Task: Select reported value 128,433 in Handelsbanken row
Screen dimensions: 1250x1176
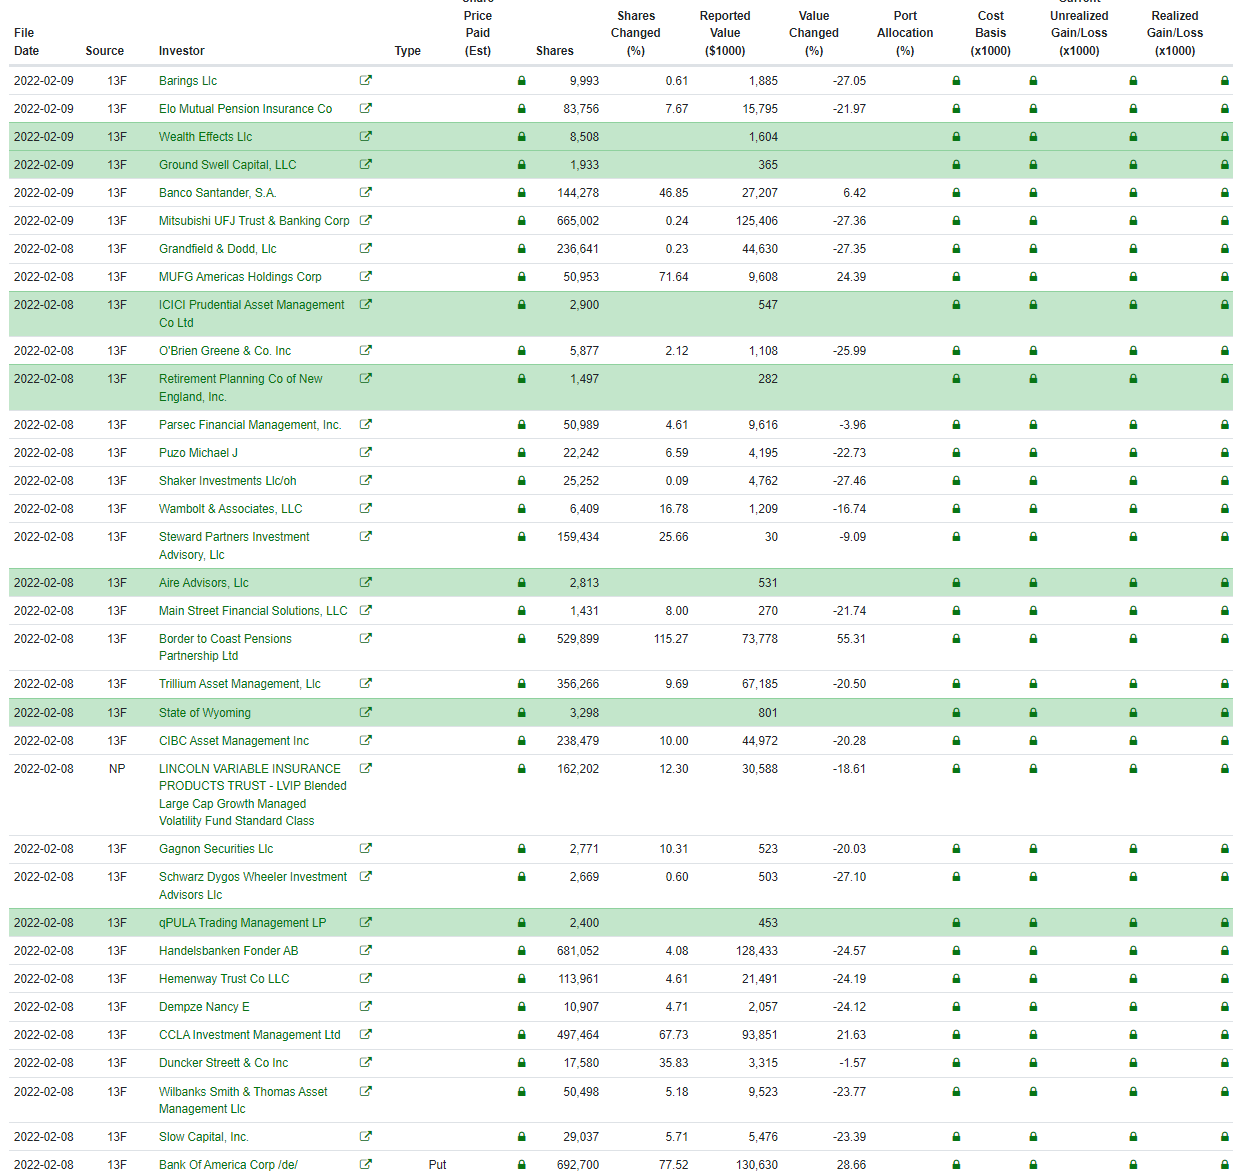Action: coord(757,951)
